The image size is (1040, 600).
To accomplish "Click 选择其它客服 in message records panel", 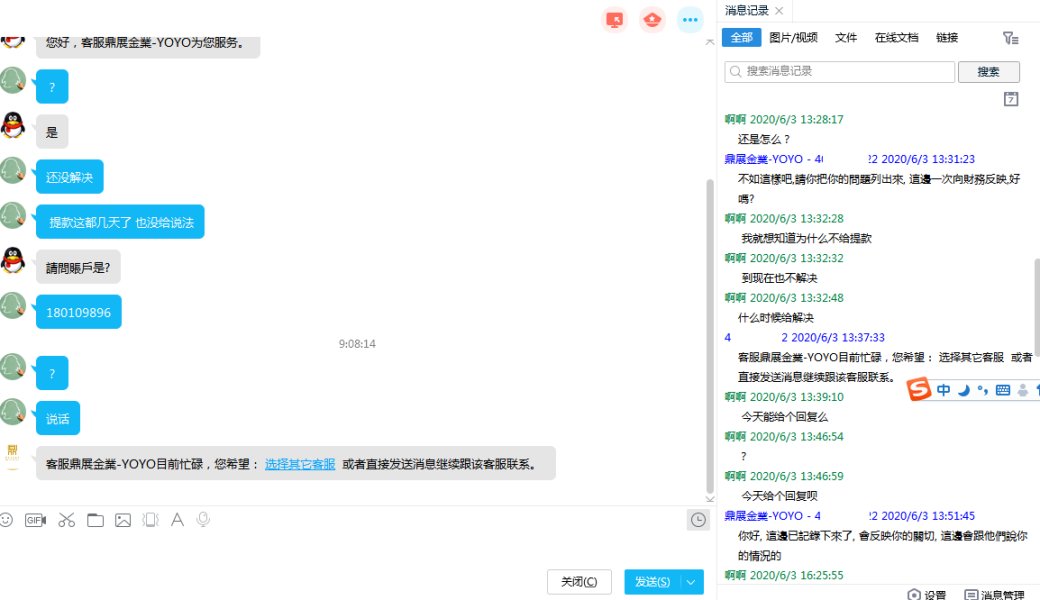I will click(971, 357).
